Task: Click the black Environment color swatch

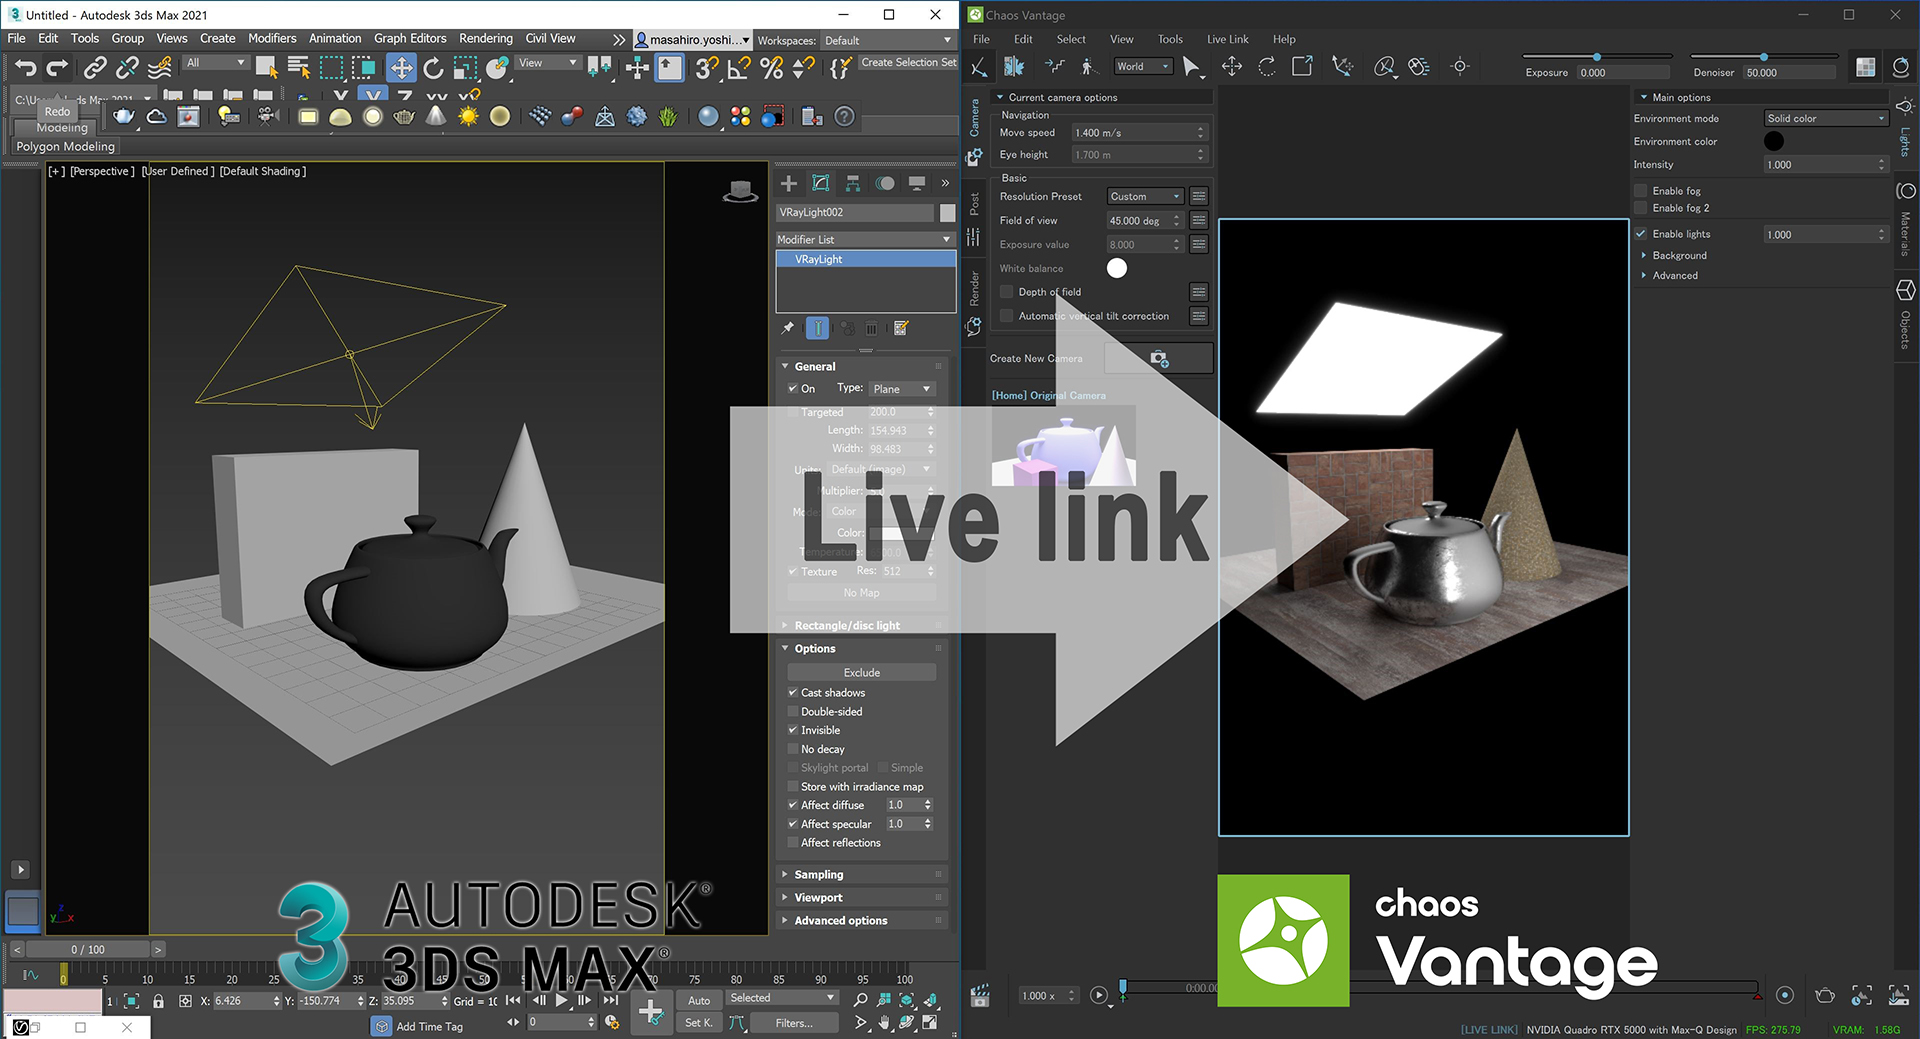Action: [x=1774, y=141]
